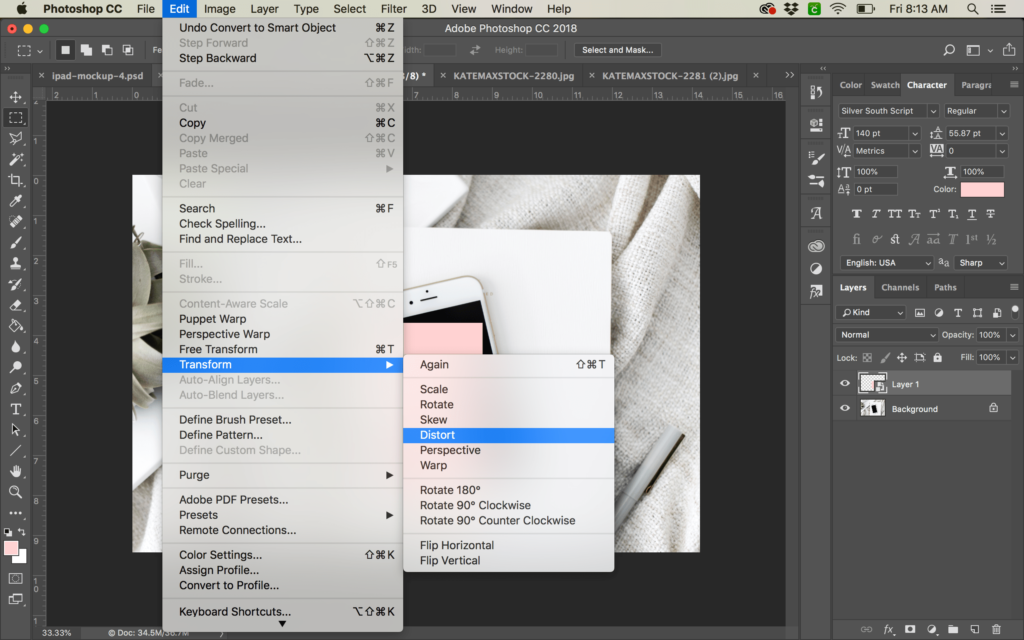The height and width of the screenshot is (640, 1024).
Task: Select the Path Selection tool
Action: pos(16,430)
